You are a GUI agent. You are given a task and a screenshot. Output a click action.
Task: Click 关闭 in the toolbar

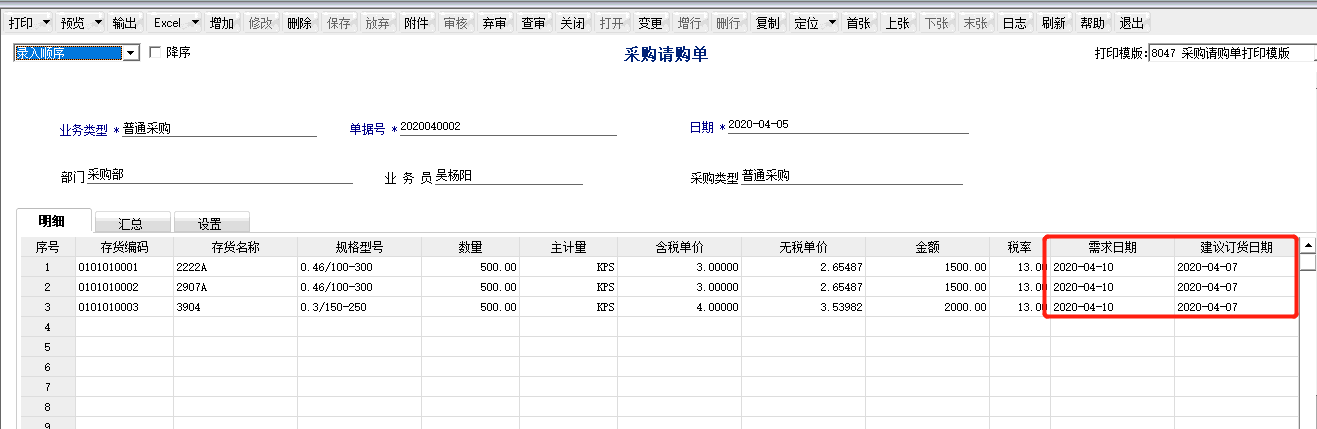pos(572,23)
